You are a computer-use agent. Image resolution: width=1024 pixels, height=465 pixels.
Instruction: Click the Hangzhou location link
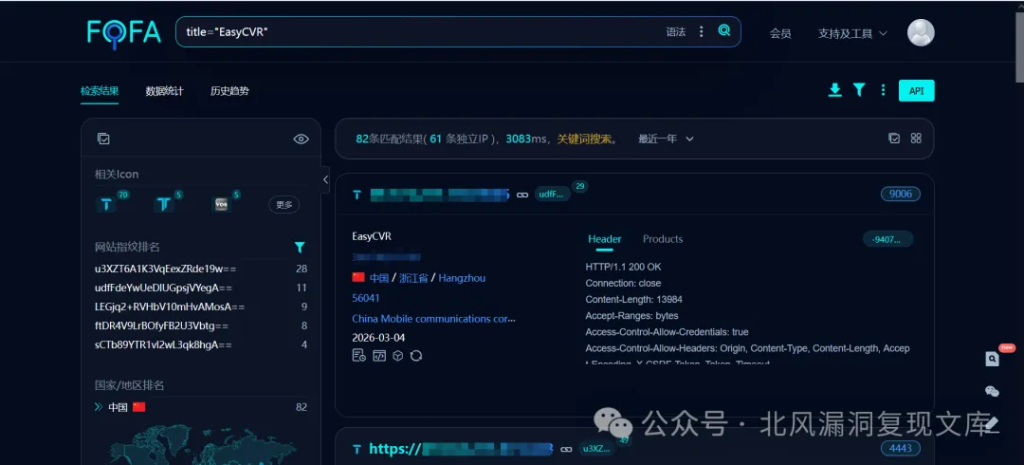point(462,278)
